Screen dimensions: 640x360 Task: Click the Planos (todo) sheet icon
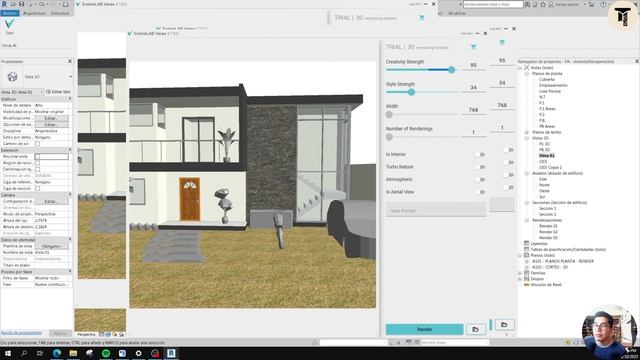pos(527,255)
